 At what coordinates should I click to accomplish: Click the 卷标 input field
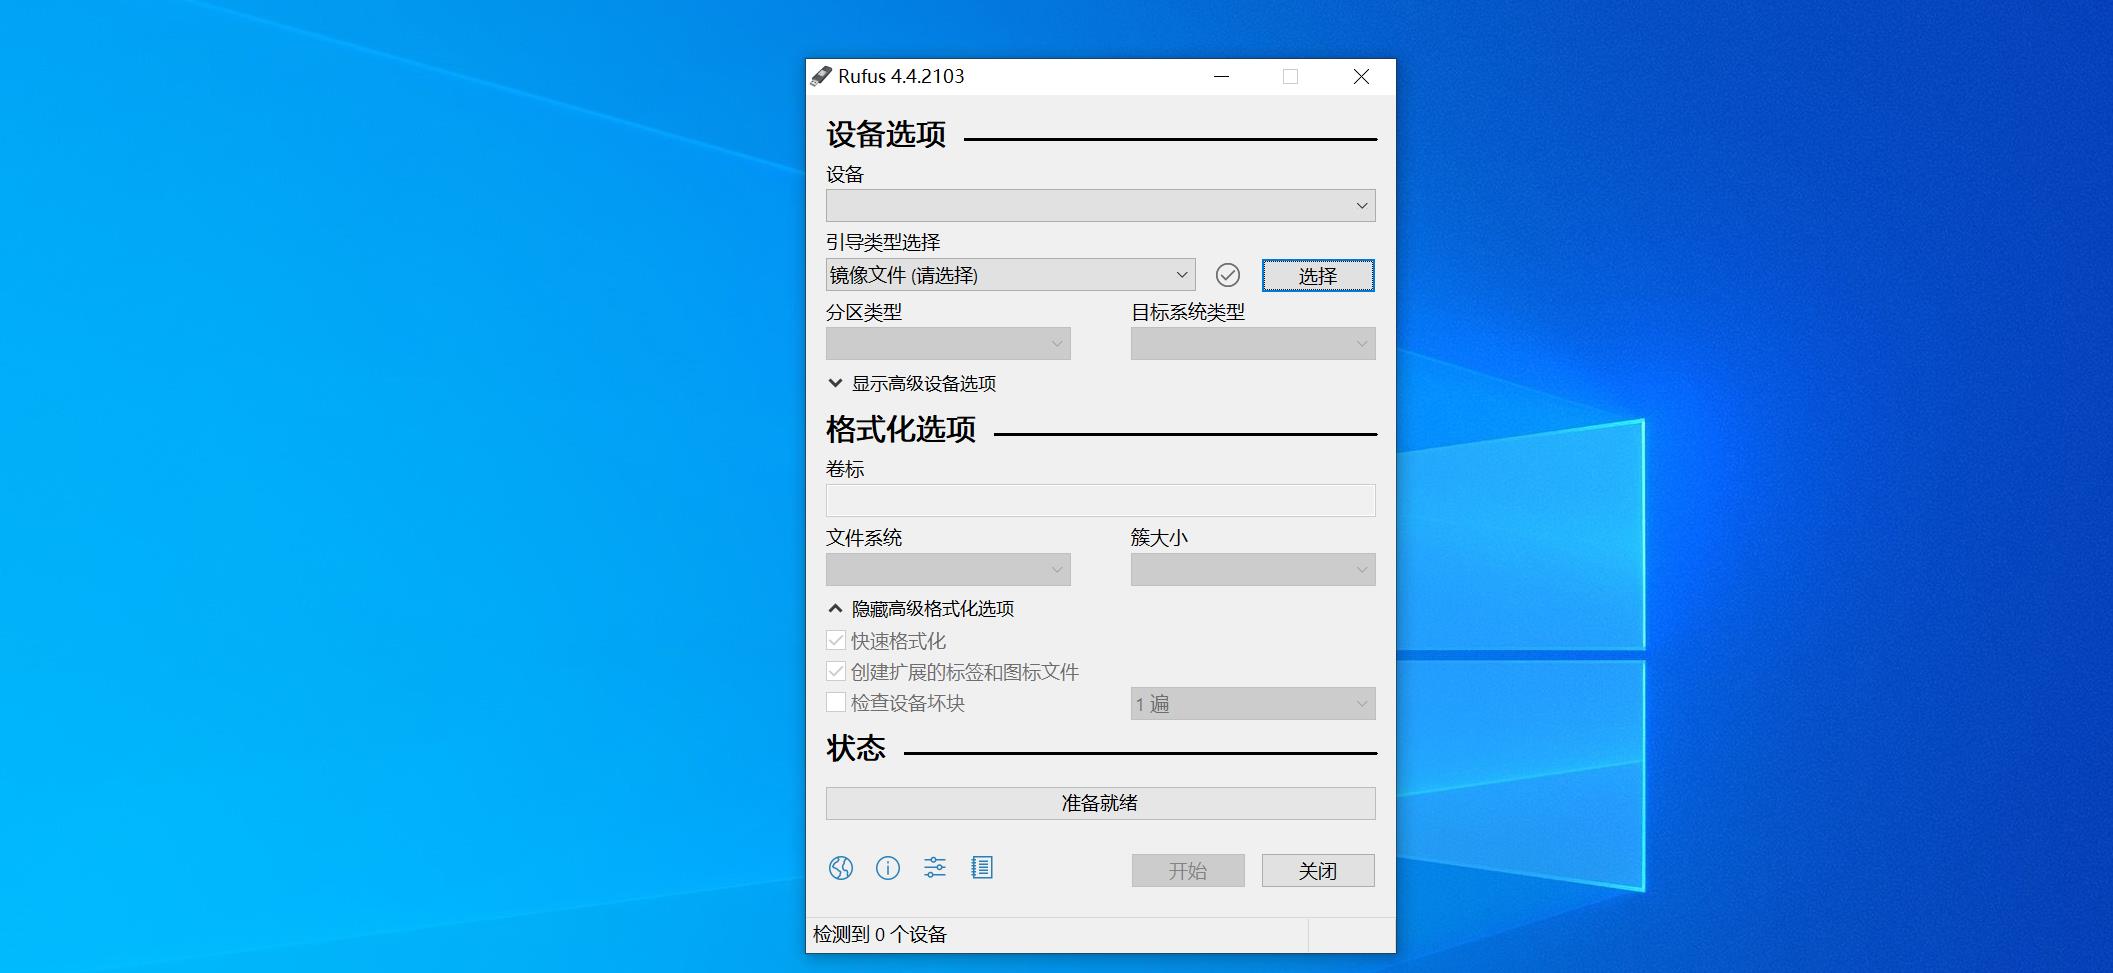[x=1100, y=500]
